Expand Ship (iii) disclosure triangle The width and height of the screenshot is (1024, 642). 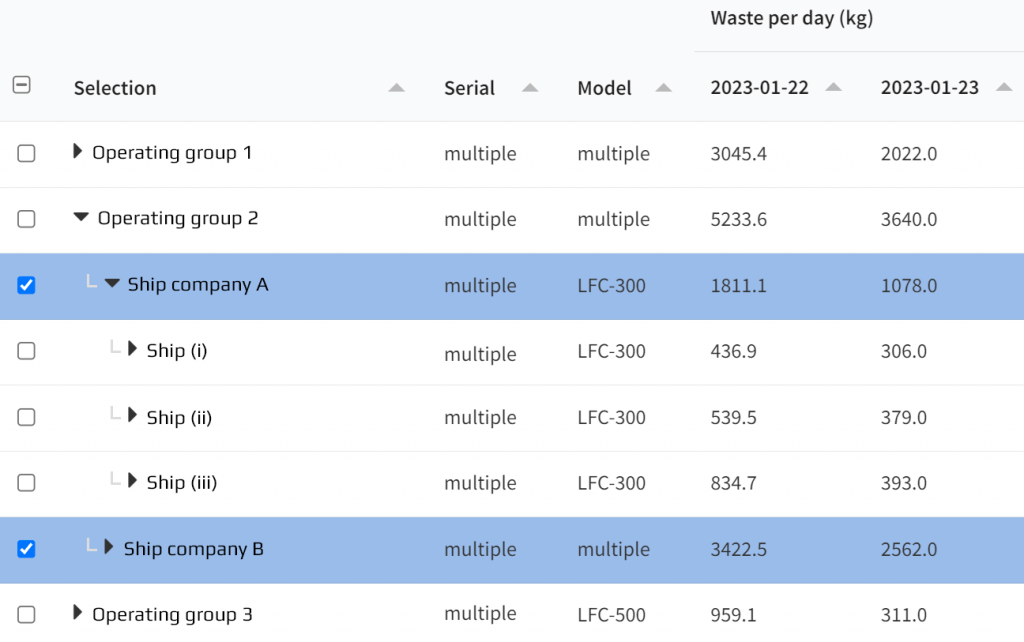click(x=133, y=482)
